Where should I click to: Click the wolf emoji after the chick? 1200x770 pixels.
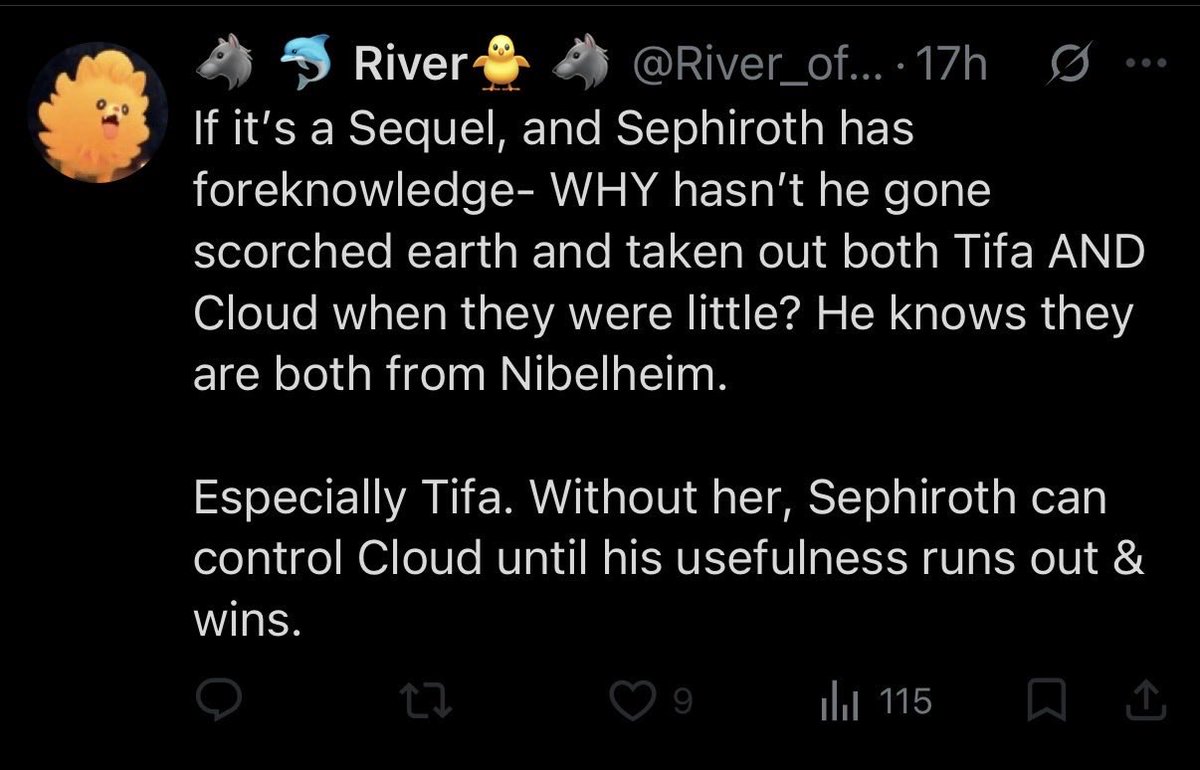(x=582, y=67)
